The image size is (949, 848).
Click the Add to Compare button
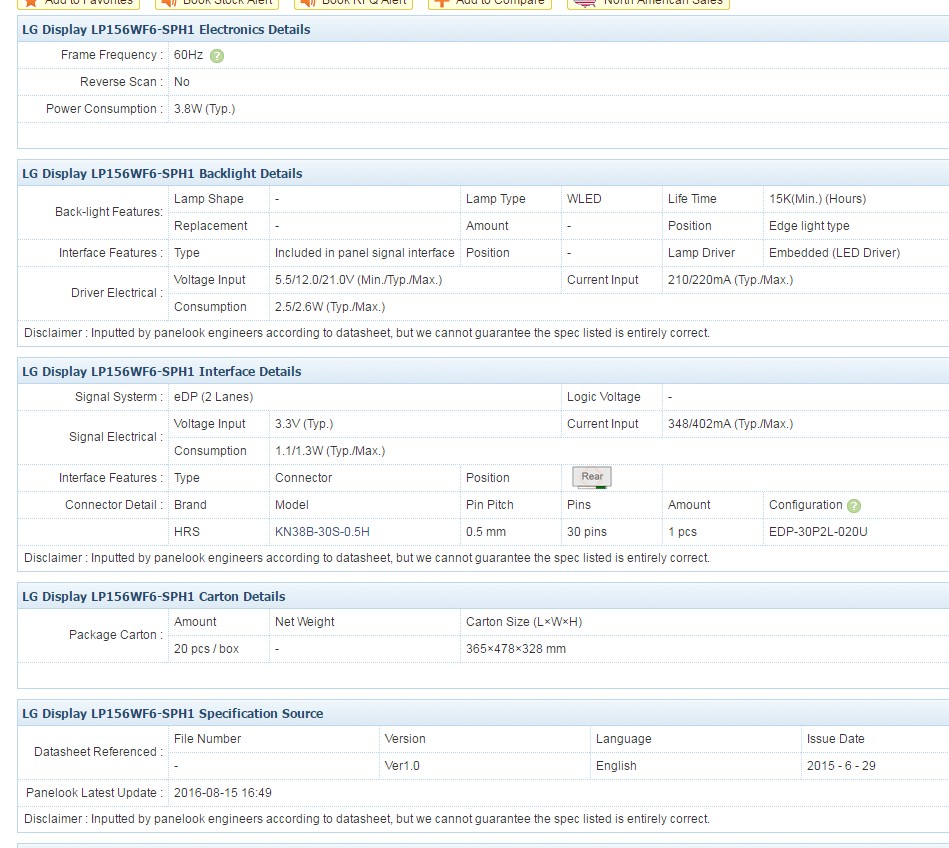click(490, 2)
